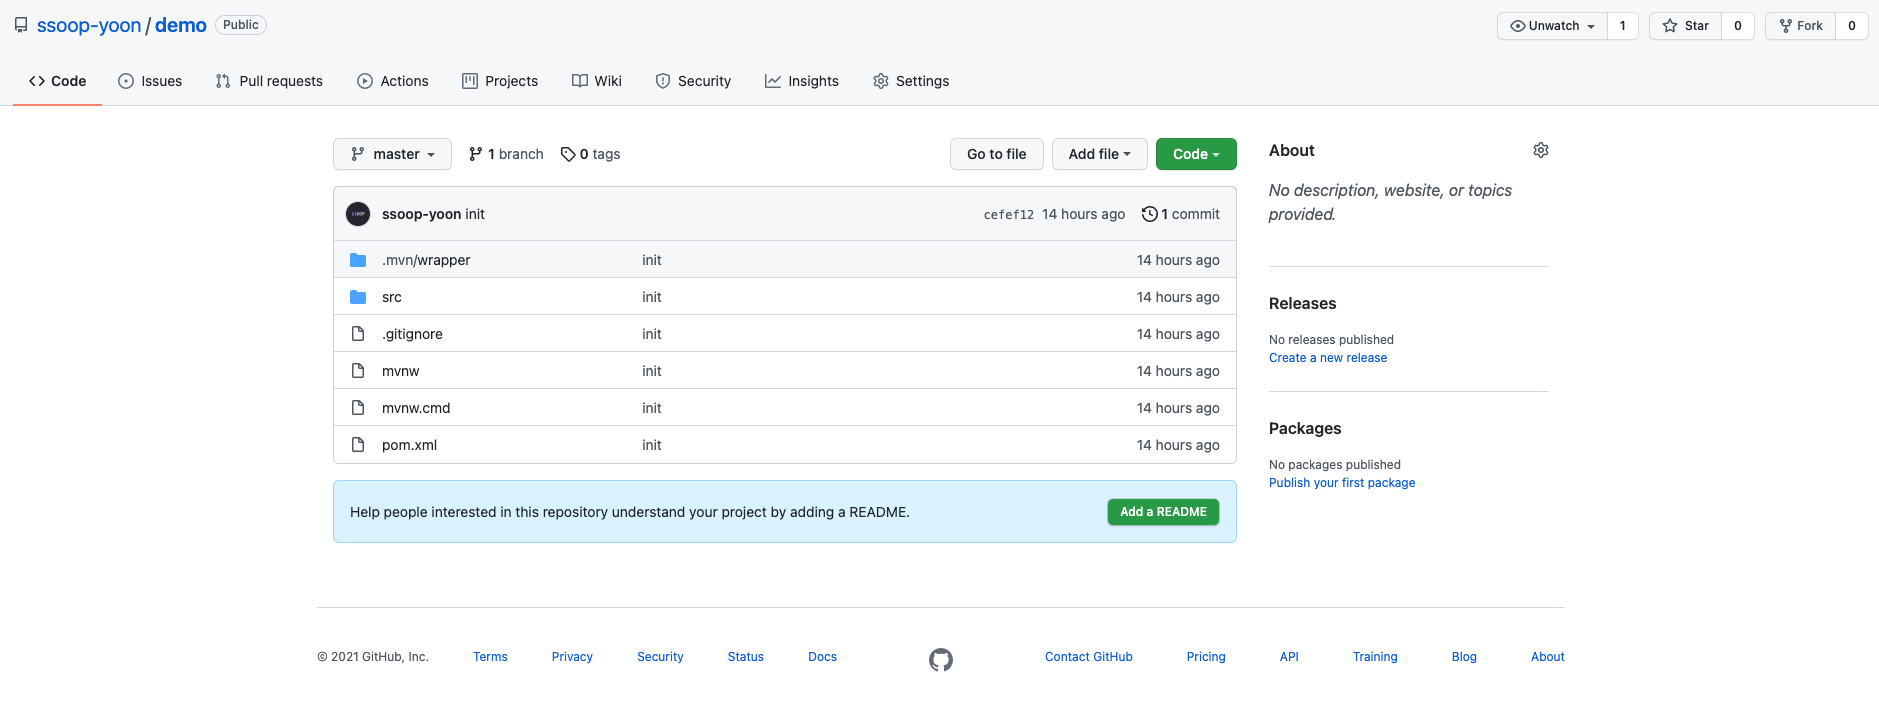The height and width of the screenshot is (725, 1879).
Task: Go to the Actions tab
Action: tap(393, 81)
